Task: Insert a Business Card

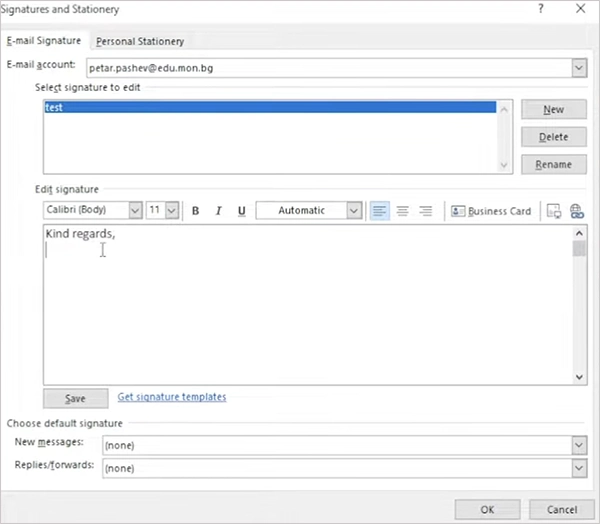Action: pos(491,211)
